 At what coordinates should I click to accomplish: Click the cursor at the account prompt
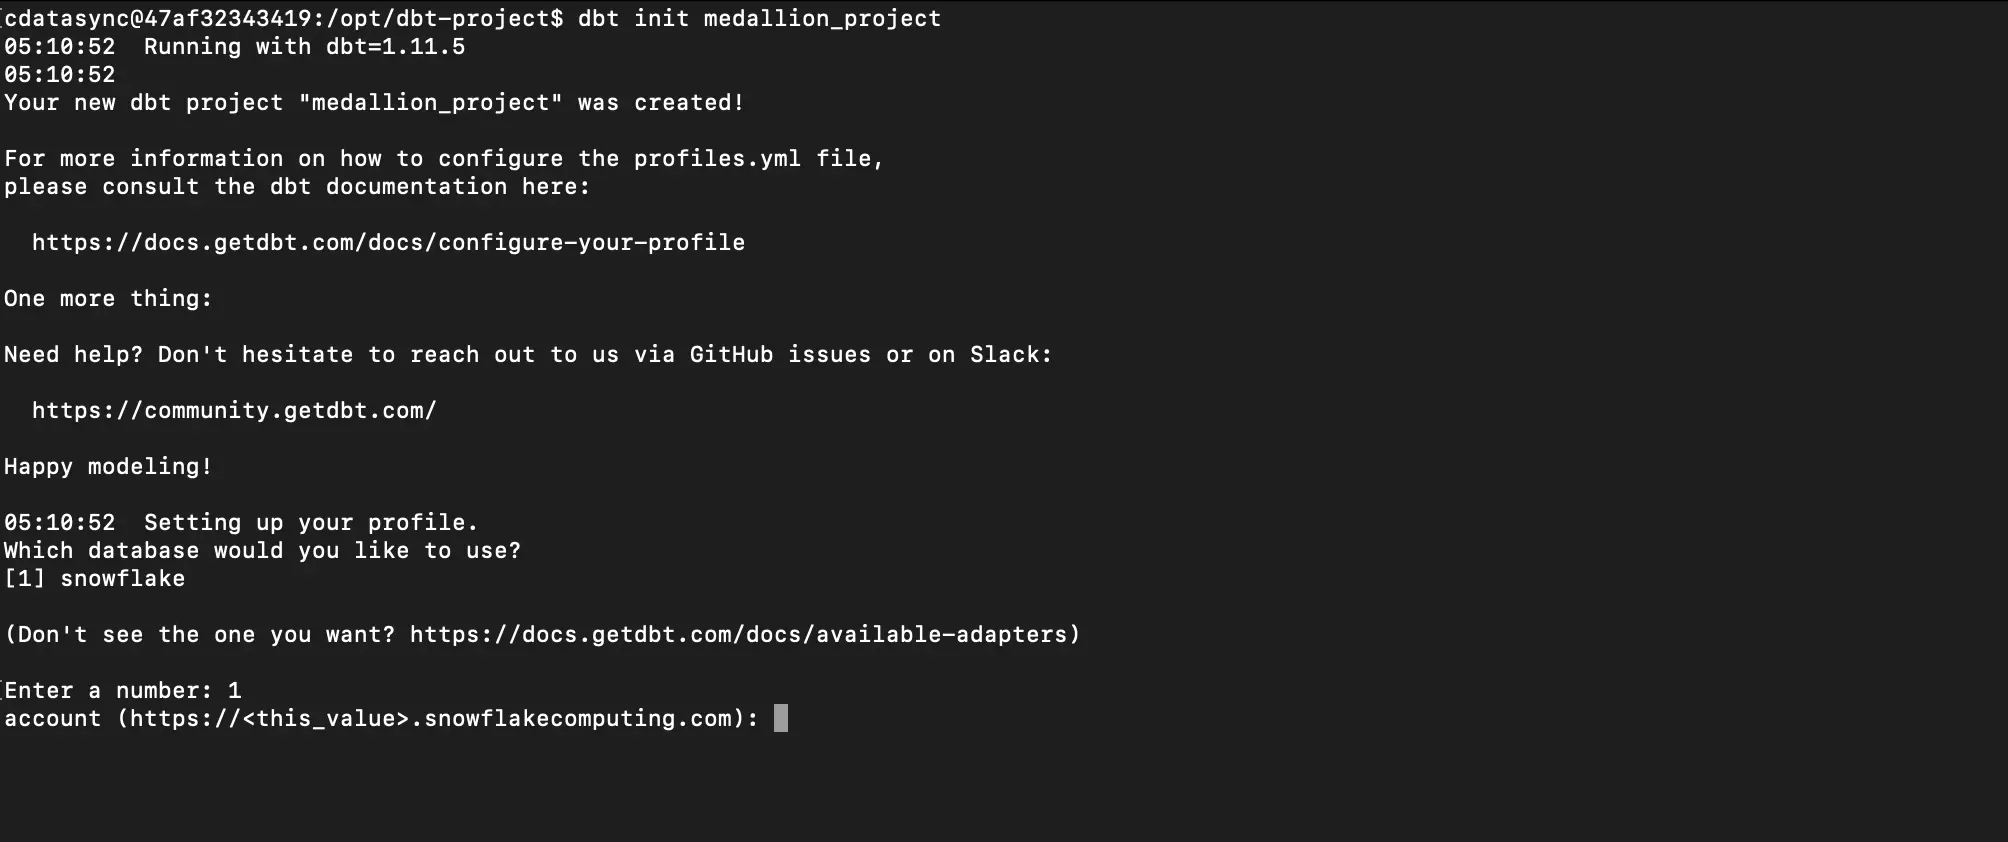click(781, 719)
